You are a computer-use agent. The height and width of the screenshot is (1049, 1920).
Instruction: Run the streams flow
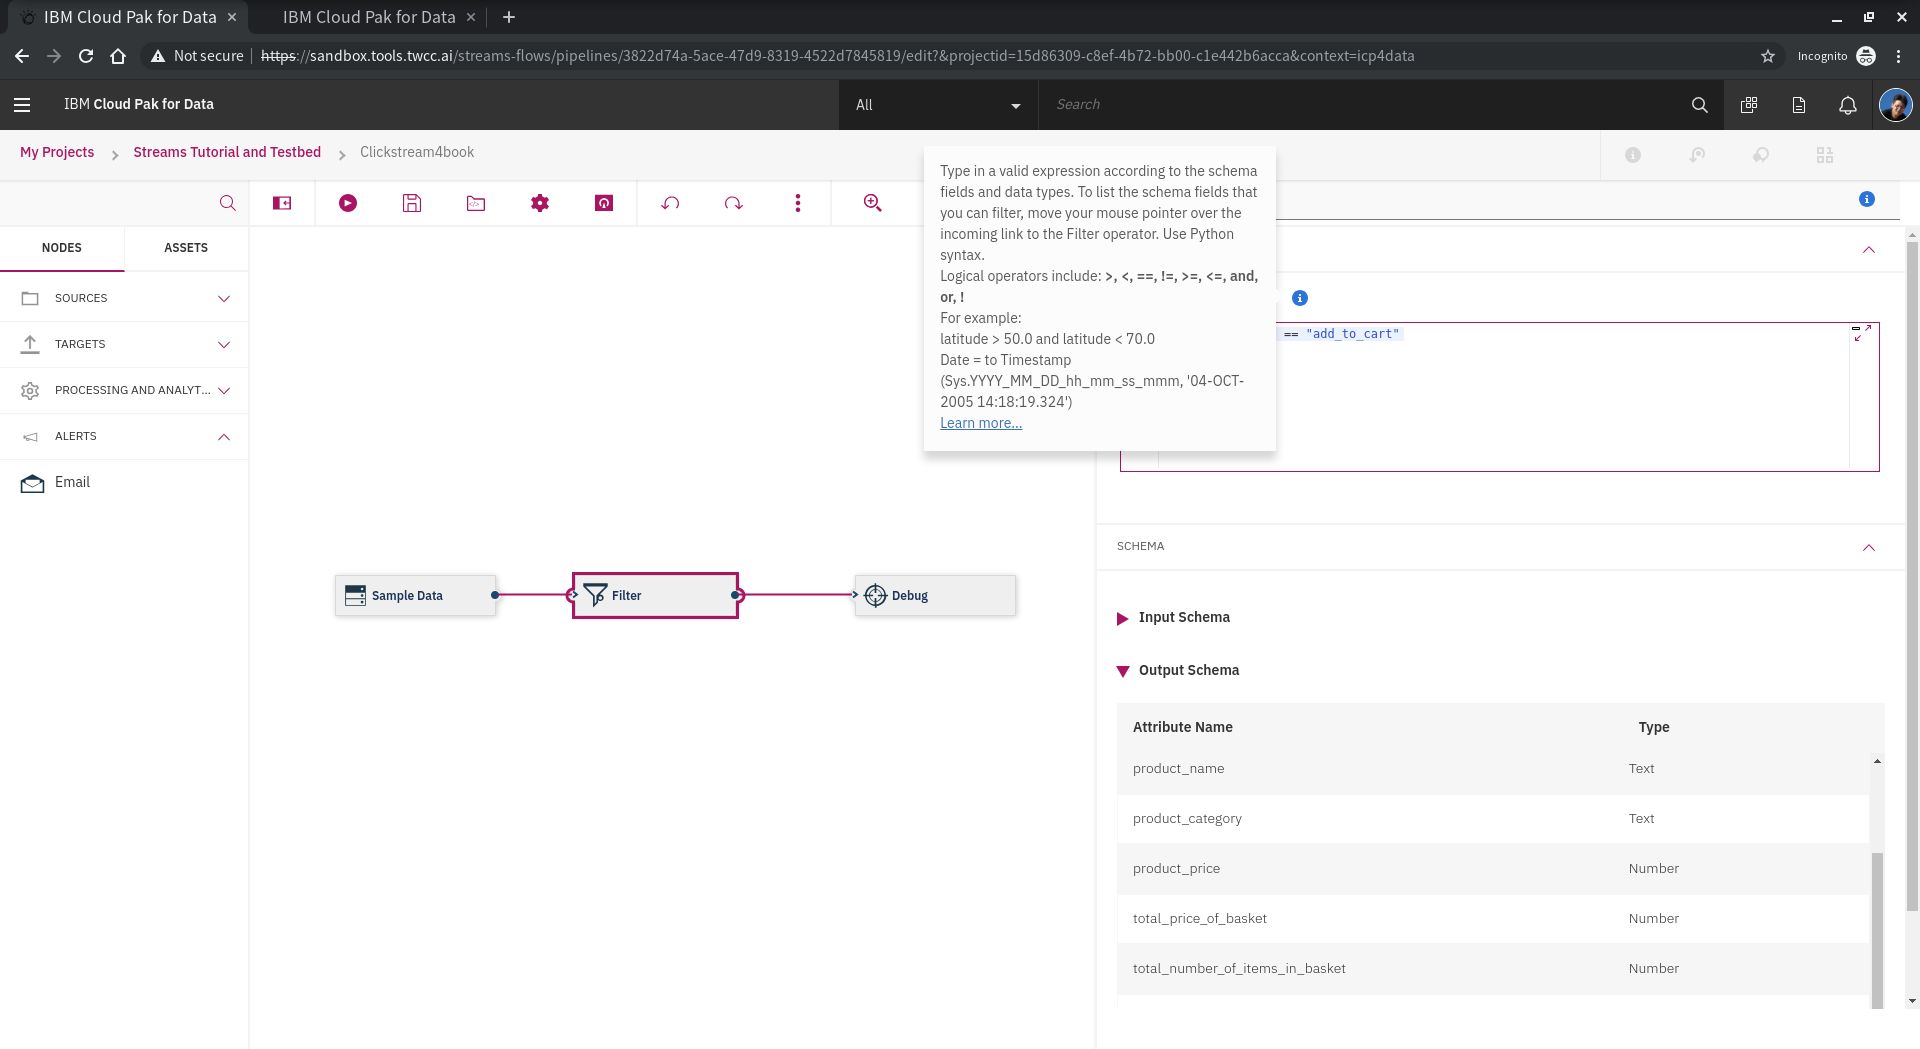pos(348,203)
